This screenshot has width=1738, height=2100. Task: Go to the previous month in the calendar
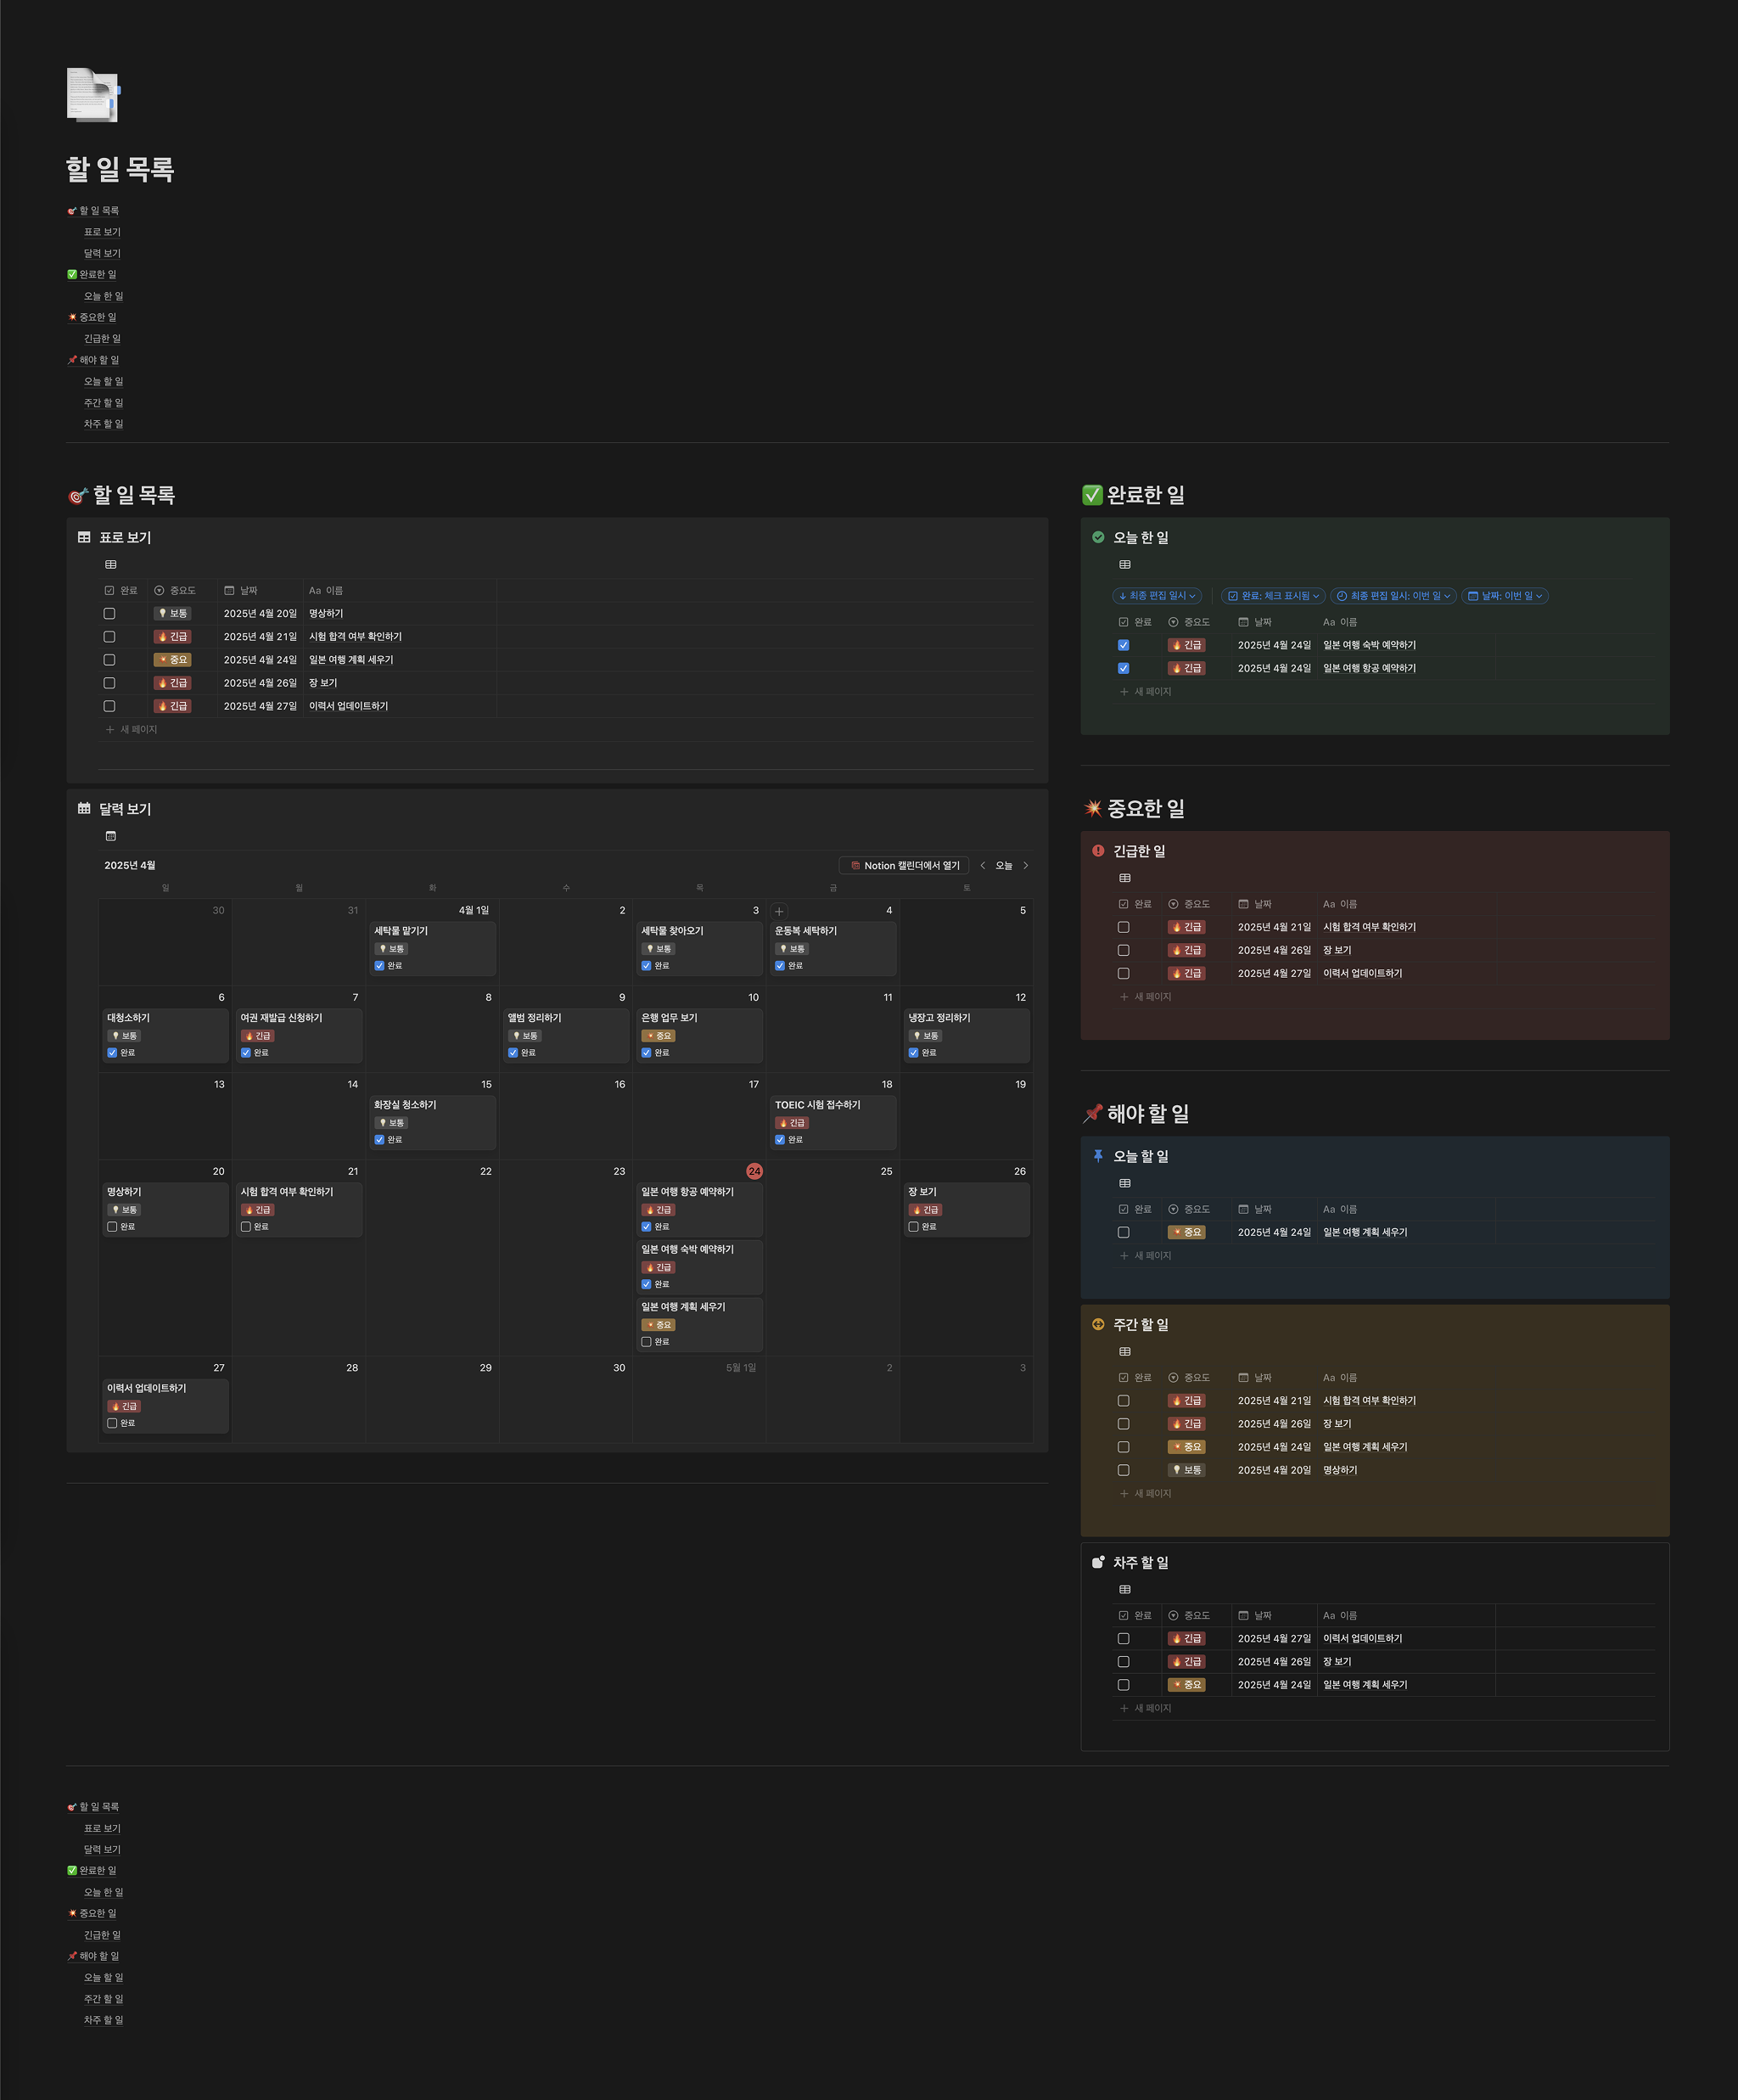pyautogui.click(x=982, y=866)
